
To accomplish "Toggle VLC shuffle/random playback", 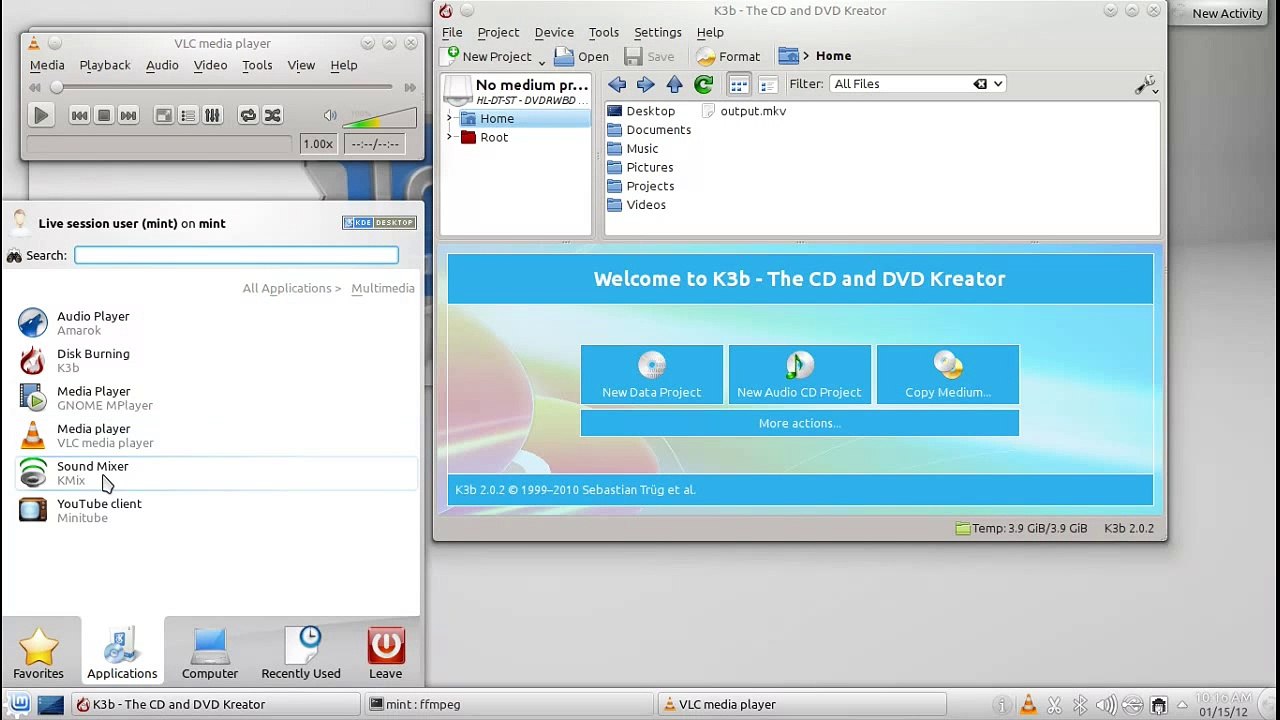I will click(x=272, y=116).
